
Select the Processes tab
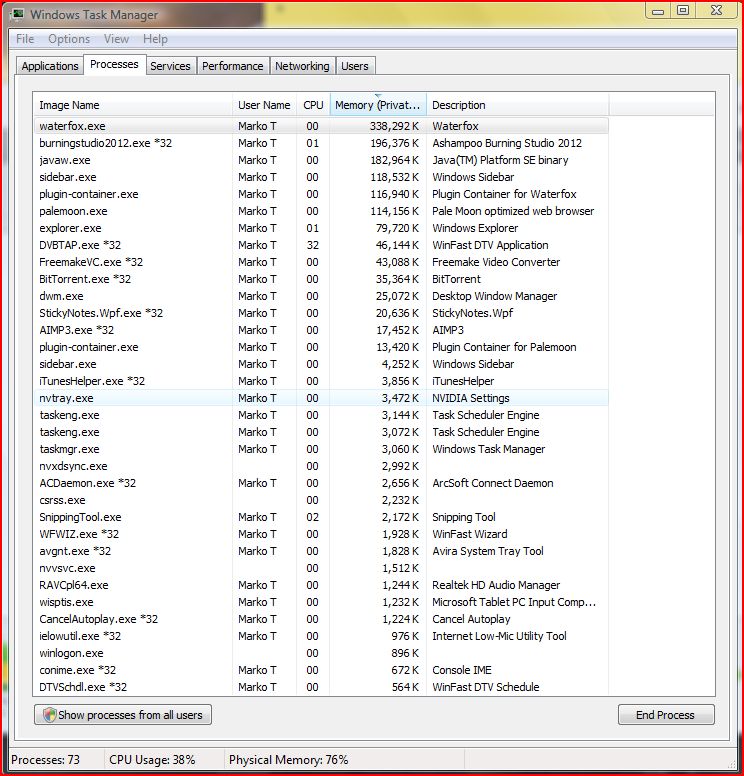coord(114,64)
